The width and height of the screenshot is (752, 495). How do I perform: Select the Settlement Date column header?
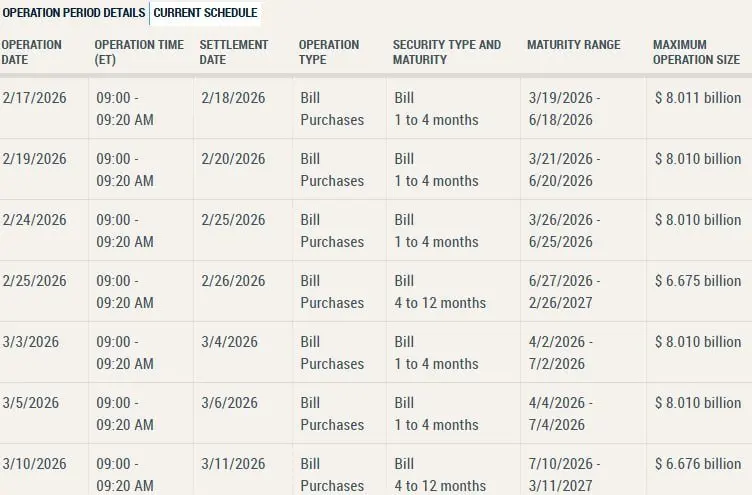click(x=234, y=52)
